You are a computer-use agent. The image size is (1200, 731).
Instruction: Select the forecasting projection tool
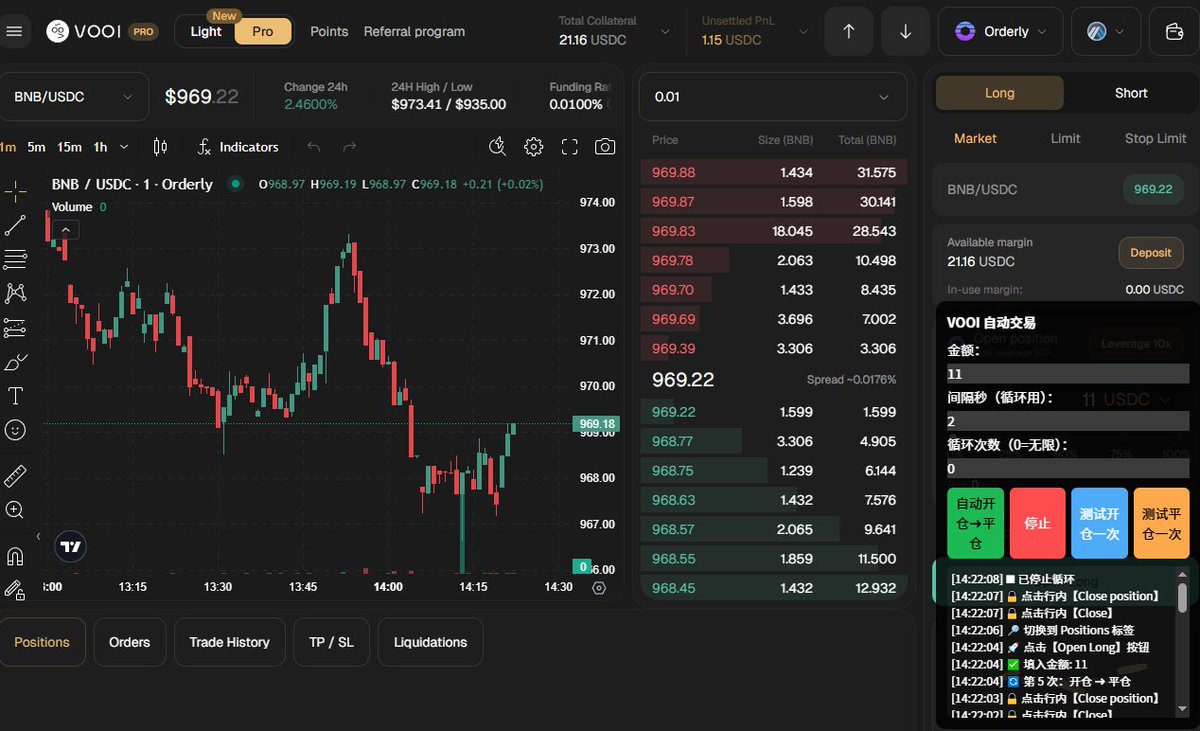(x=15, y=327)
